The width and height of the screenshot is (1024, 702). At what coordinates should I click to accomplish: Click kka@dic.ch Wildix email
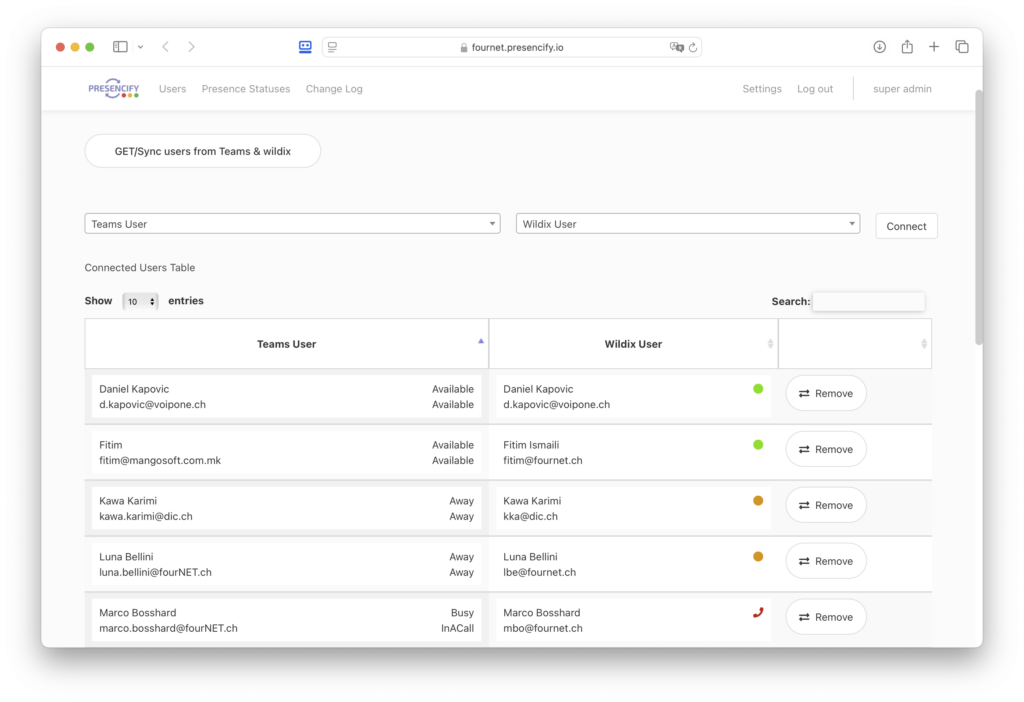click(530, 517)
